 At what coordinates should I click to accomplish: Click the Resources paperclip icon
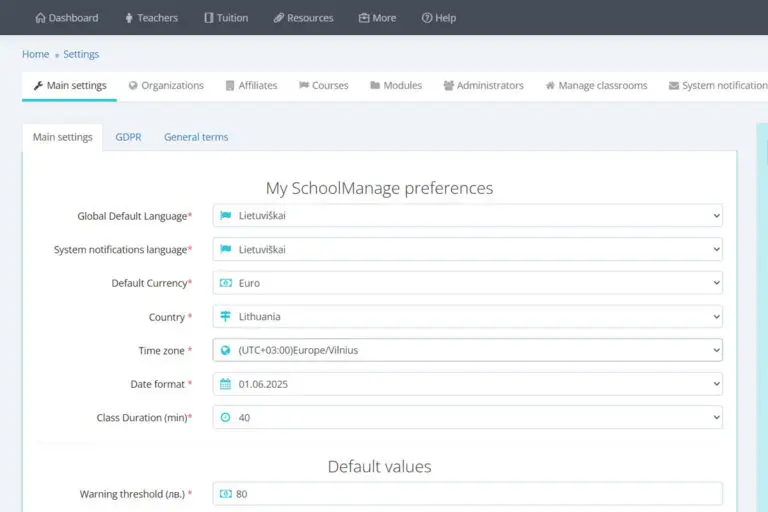click(279, 18)
